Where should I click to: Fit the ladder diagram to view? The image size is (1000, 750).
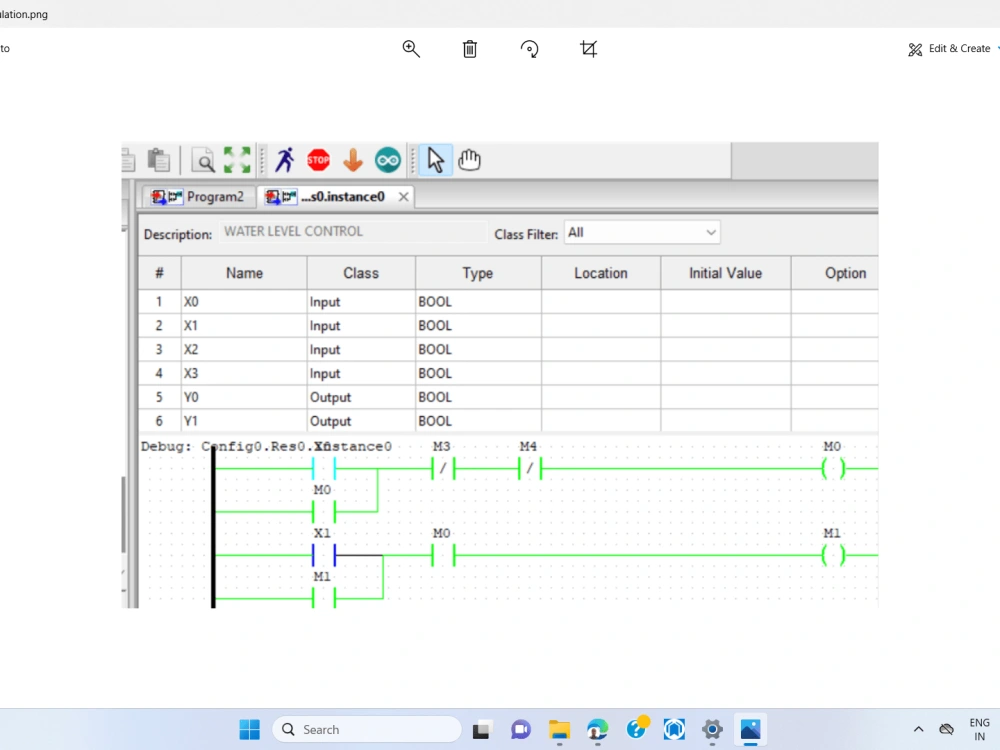tap(237, 159)
